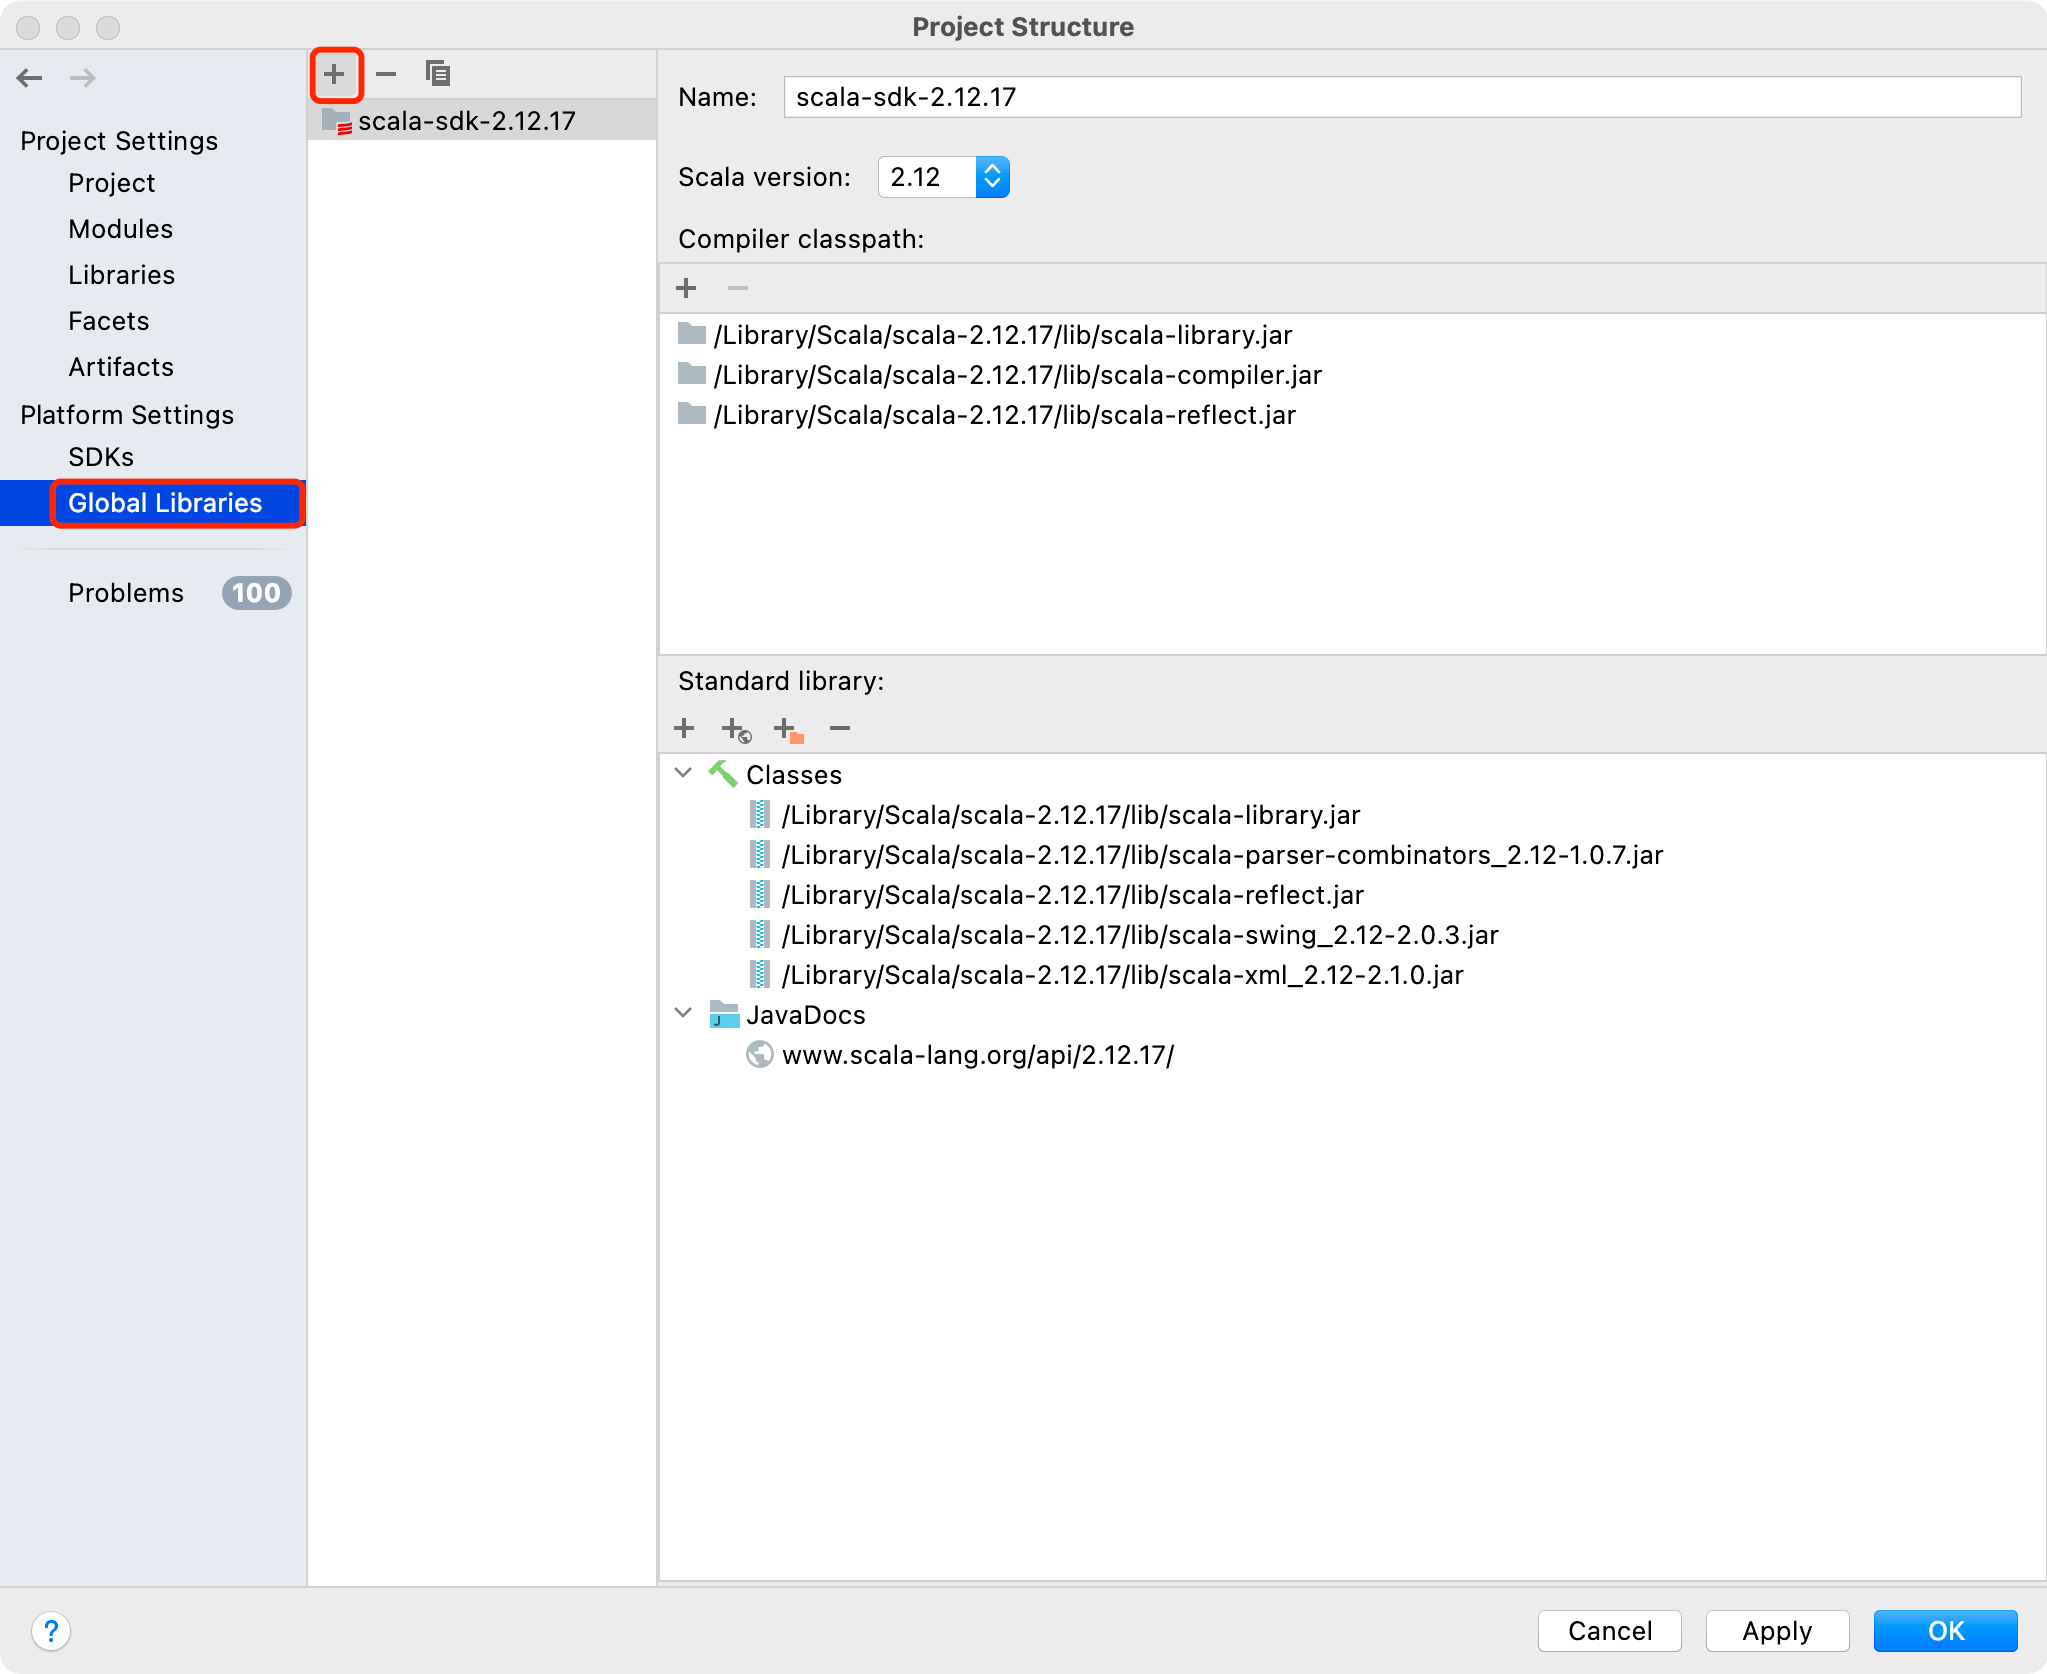Open the Problems section
The width and height of the screenshot is (2047, 1674).
126,593
